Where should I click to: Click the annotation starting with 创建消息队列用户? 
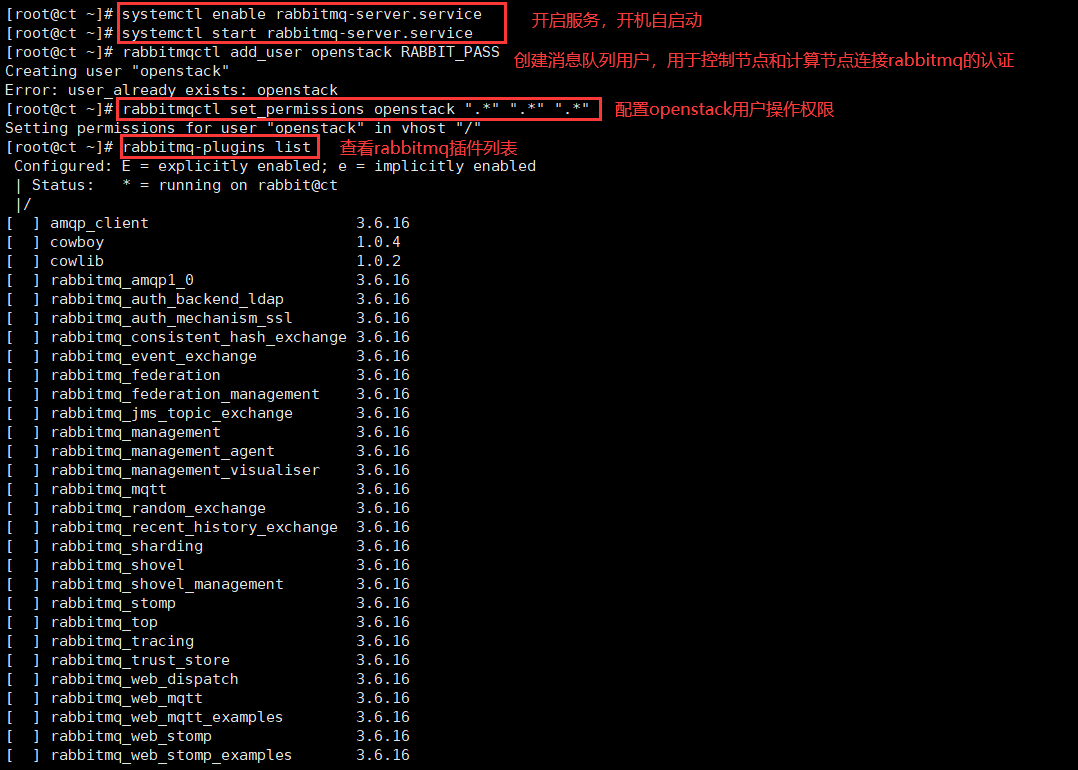click(764, 60)
